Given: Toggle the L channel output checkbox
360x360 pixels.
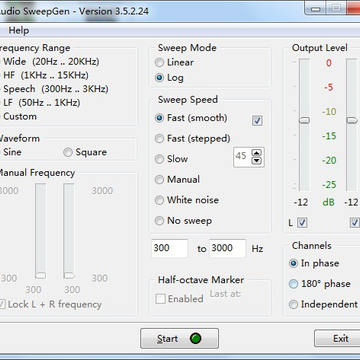Looking at the screenshot, I should (302, 223).
